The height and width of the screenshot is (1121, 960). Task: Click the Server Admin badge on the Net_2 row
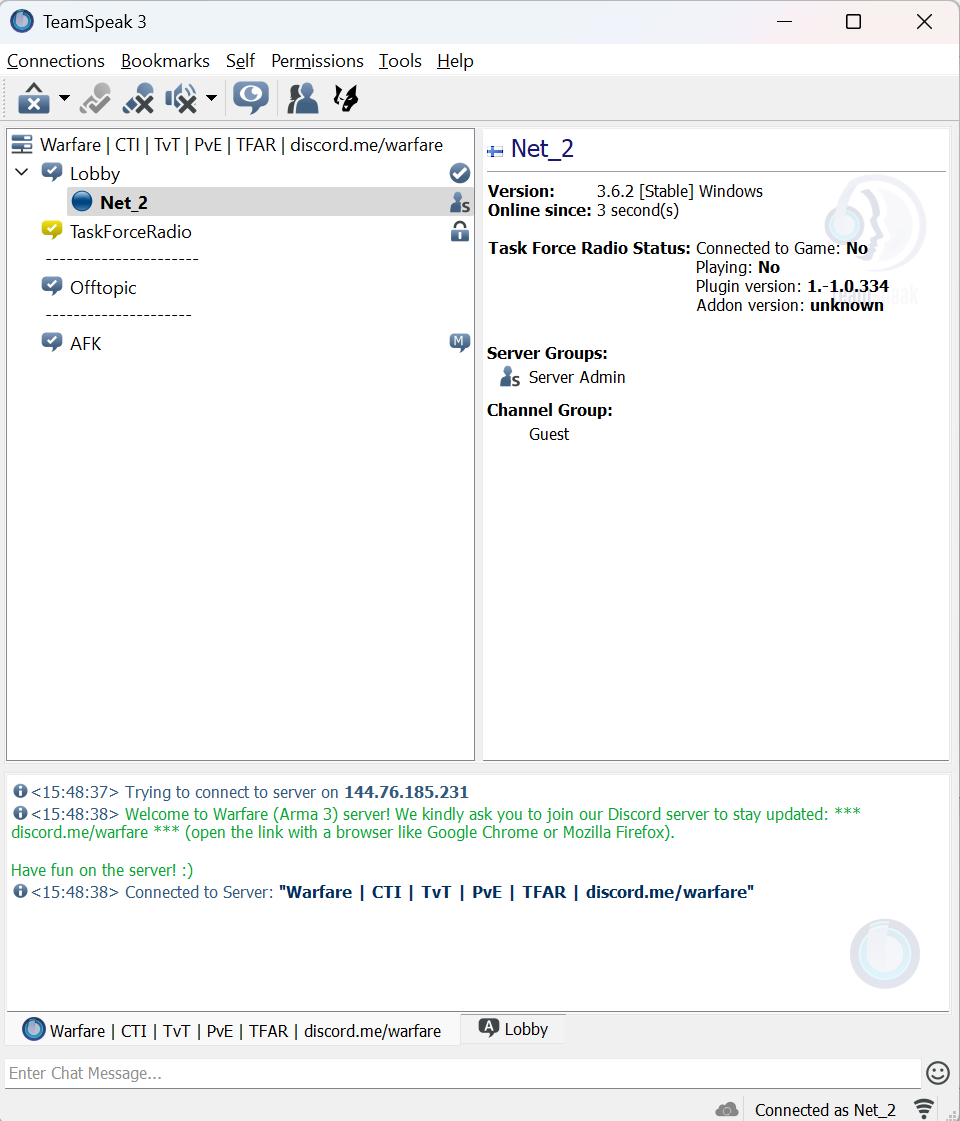460,202
